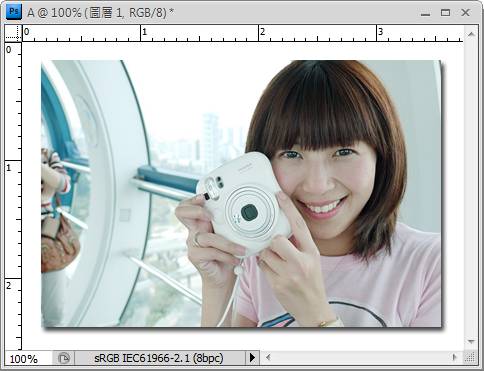Screen dimensions: 484x371
Task: Click the window resize grip corner
Action: [x=470, y=358]
